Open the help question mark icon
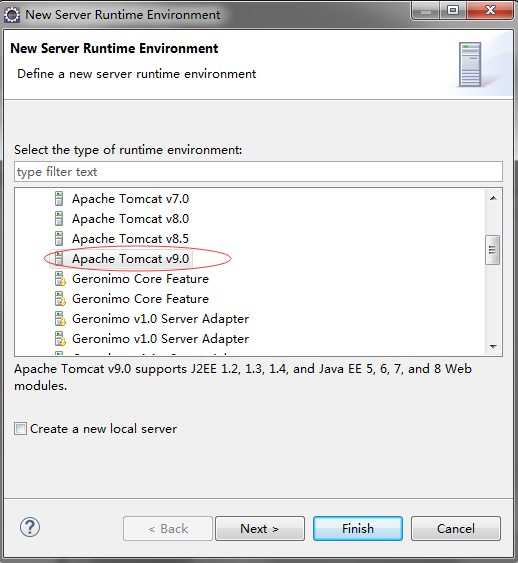 [x=30, y=527]
